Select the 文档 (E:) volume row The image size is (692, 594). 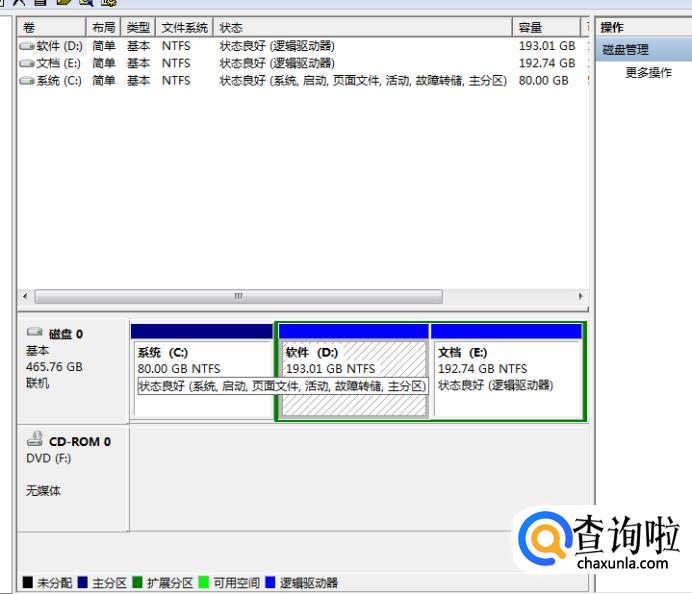click(303, 63)
